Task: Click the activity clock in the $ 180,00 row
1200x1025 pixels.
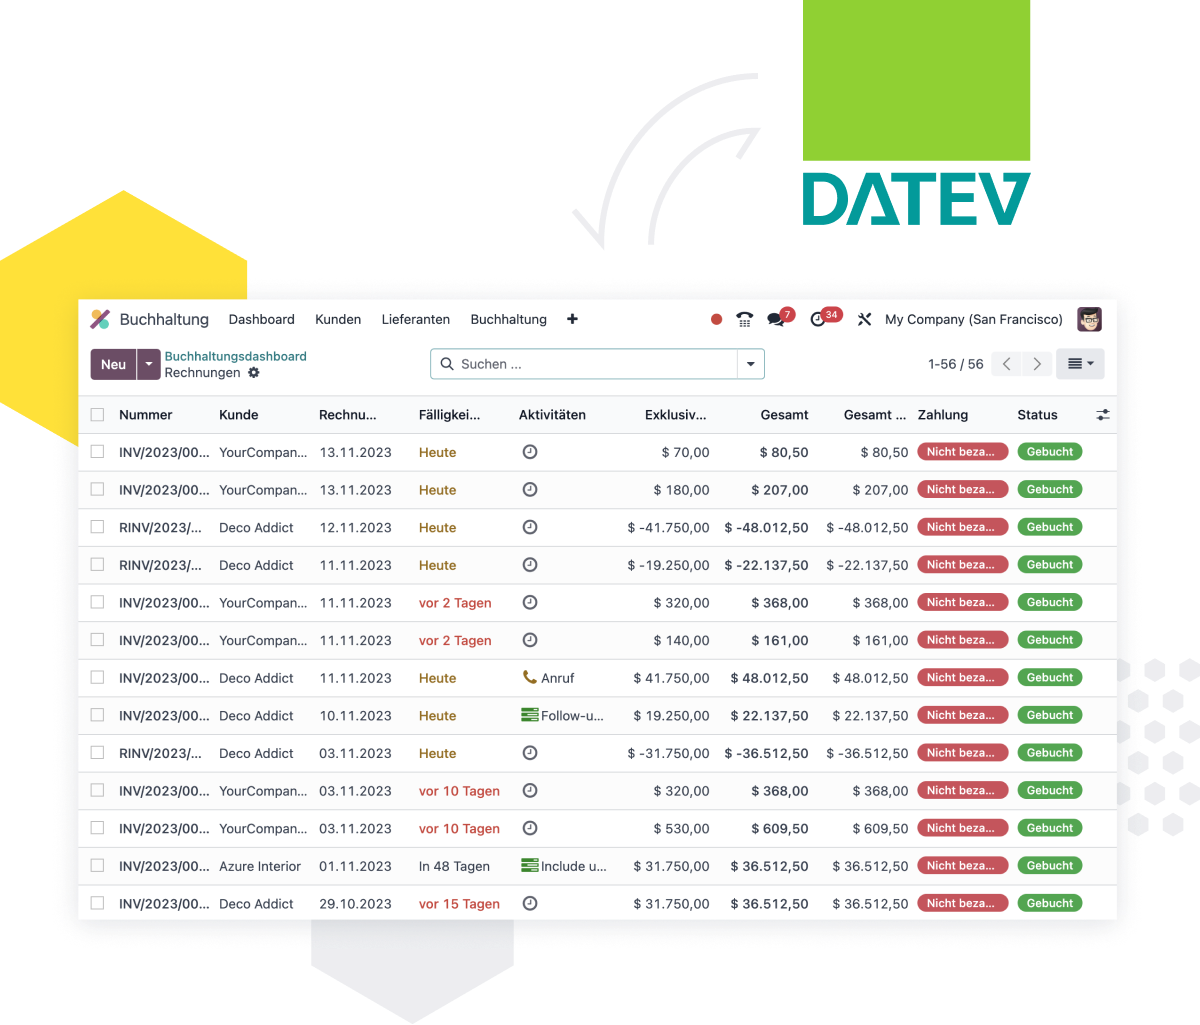Action: coord(530,490)
